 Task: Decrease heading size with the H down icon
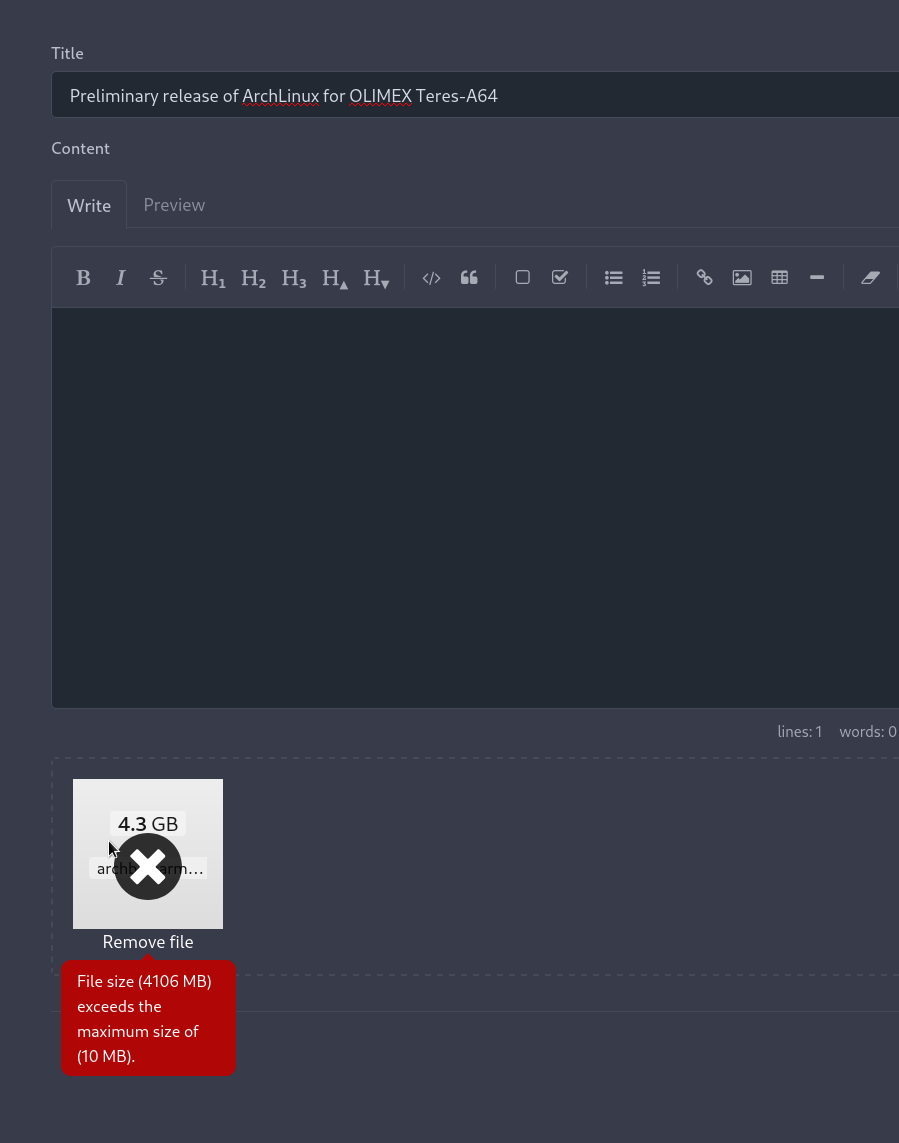[x=375, y=278]
